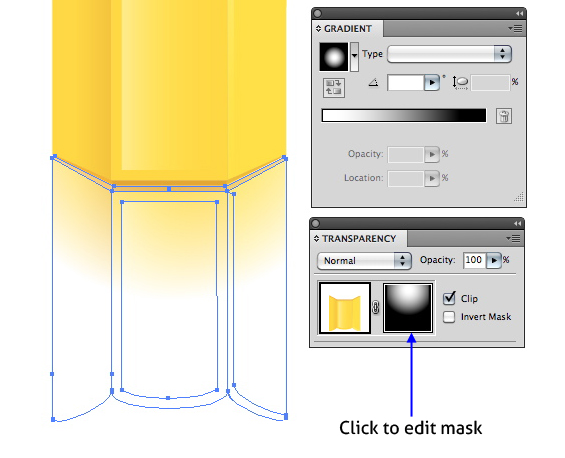Click the gradient angle icon
Image resolution: width=565 pixels, height=458 pixels.
point(373,83)
